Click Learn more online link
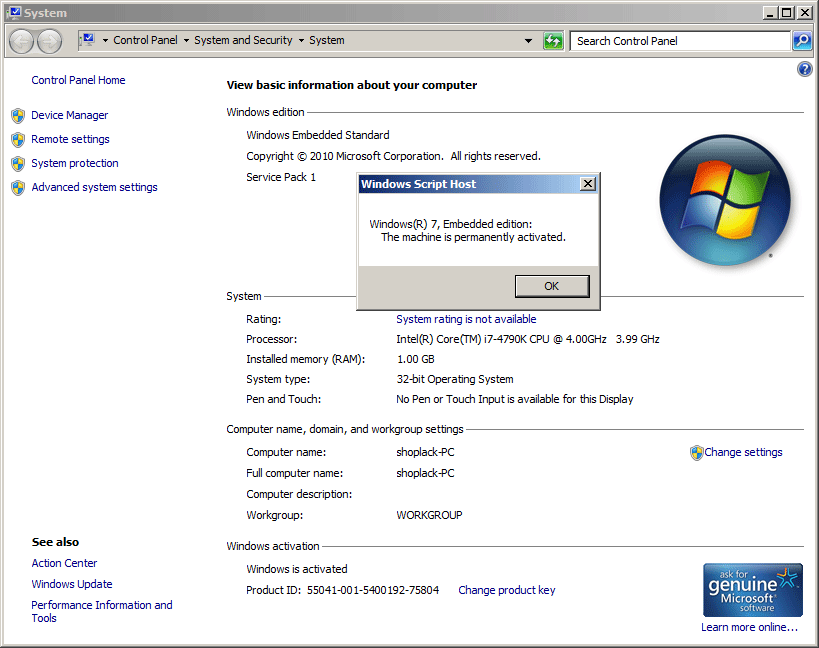The image size is (819, 648). [x=750, y=627]
